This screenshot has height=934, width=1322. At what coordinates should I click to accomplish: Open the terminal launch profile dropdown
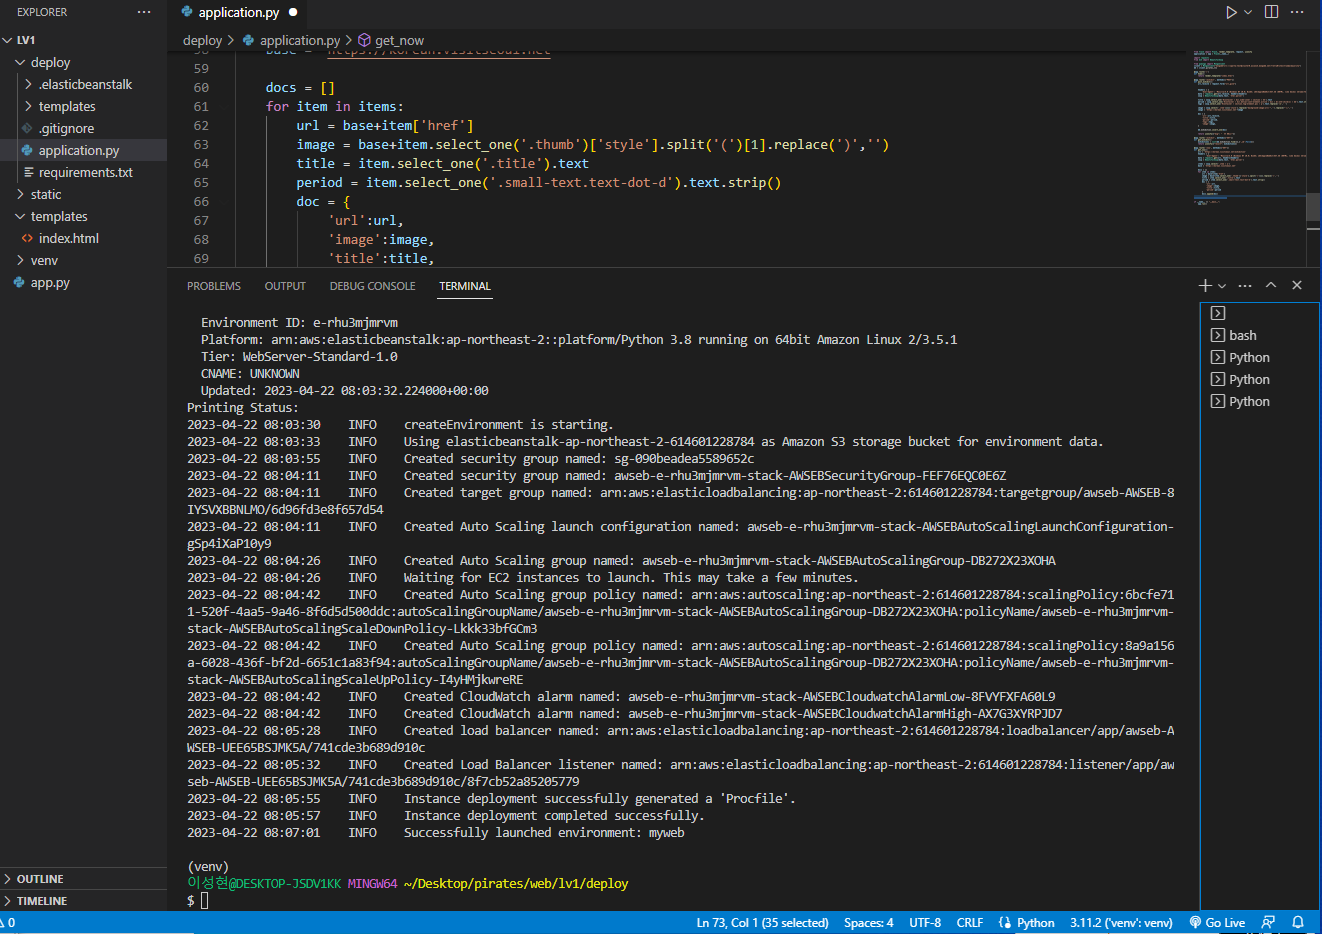[1222, 286]
